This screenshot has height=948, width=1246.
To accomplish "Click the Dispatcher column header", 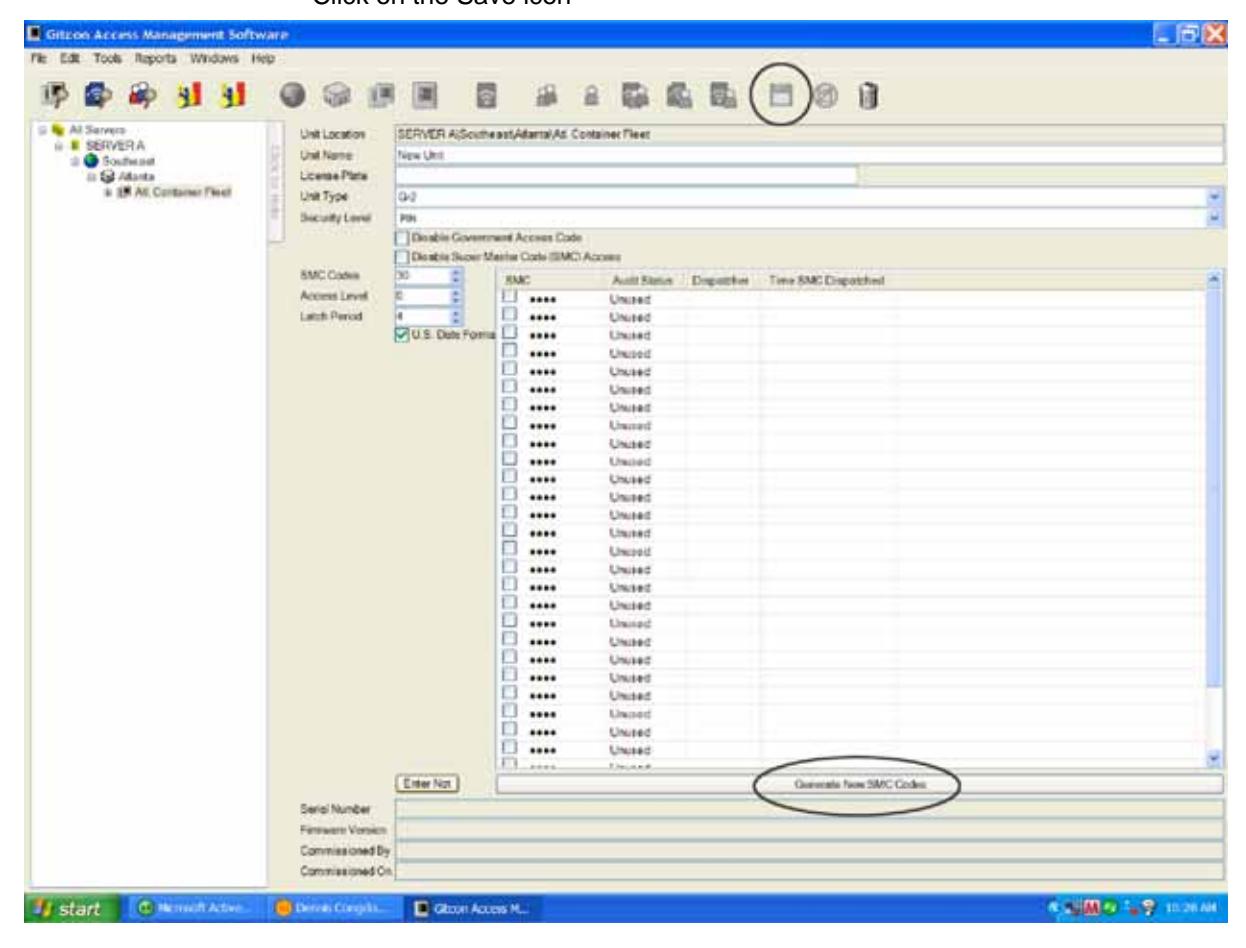I will 722,281.
